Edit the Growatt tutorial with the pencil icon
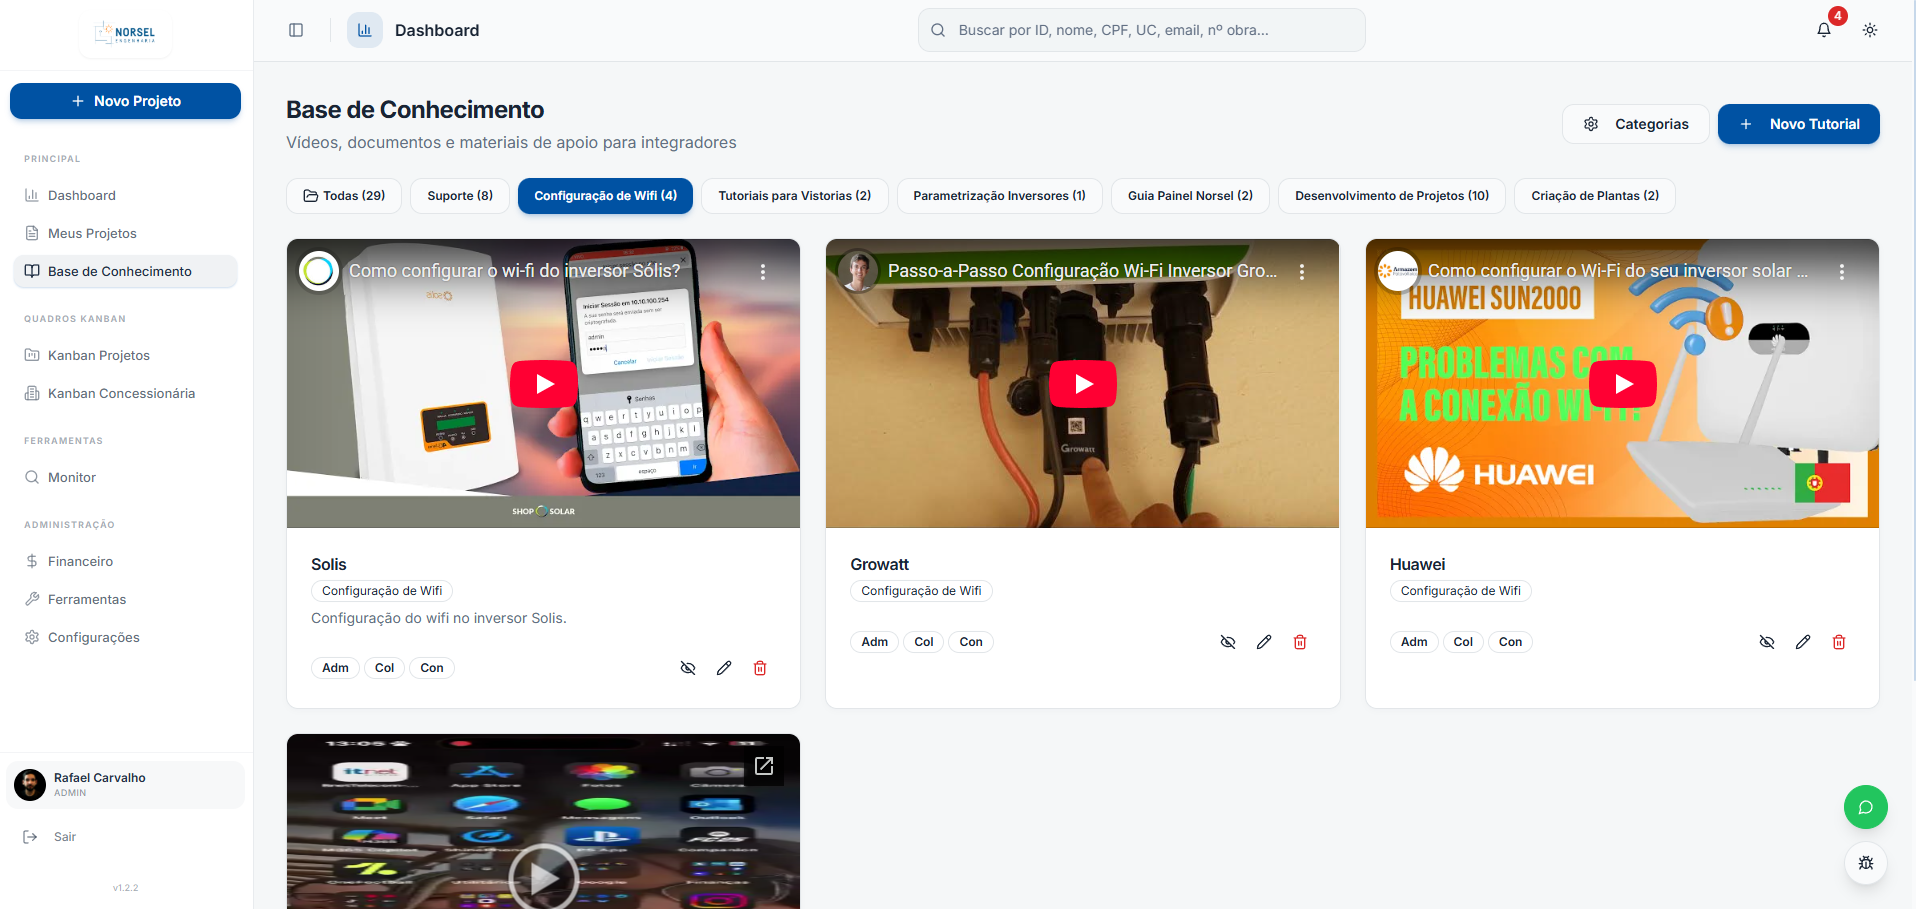The image size is (1916, 909). tap(1264, 642)
